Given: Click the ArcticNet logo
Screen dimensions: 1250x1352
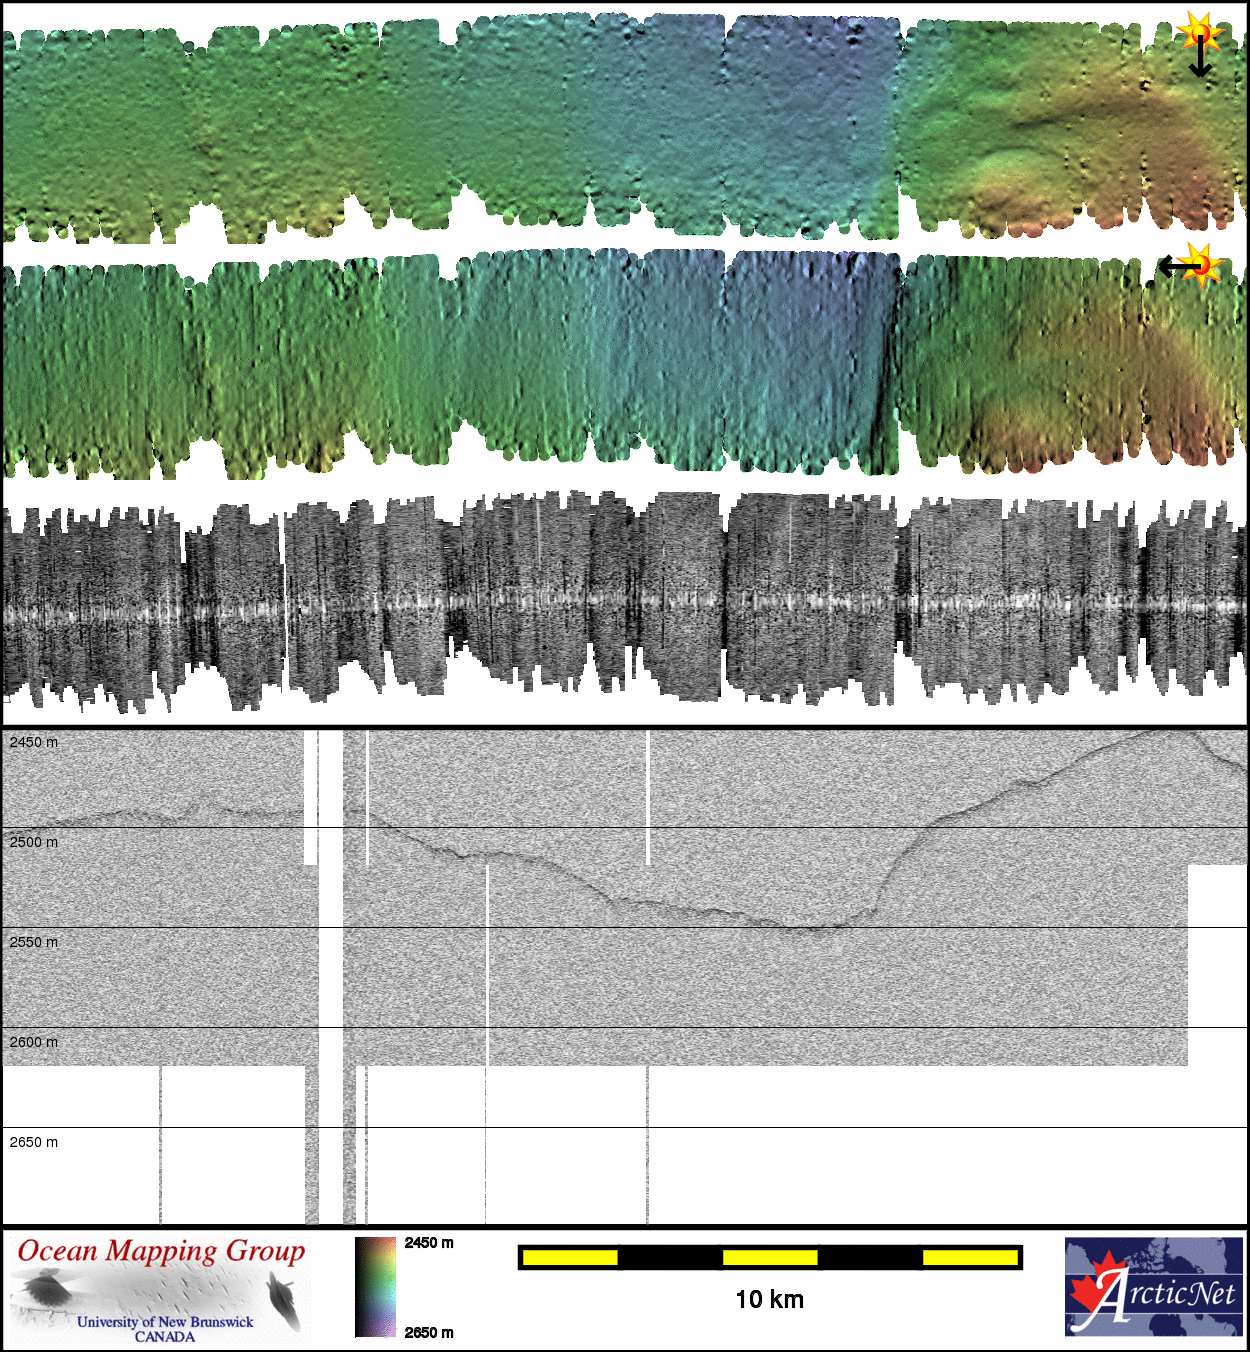Looking at the screenshot, I should coord(1154,1287).
